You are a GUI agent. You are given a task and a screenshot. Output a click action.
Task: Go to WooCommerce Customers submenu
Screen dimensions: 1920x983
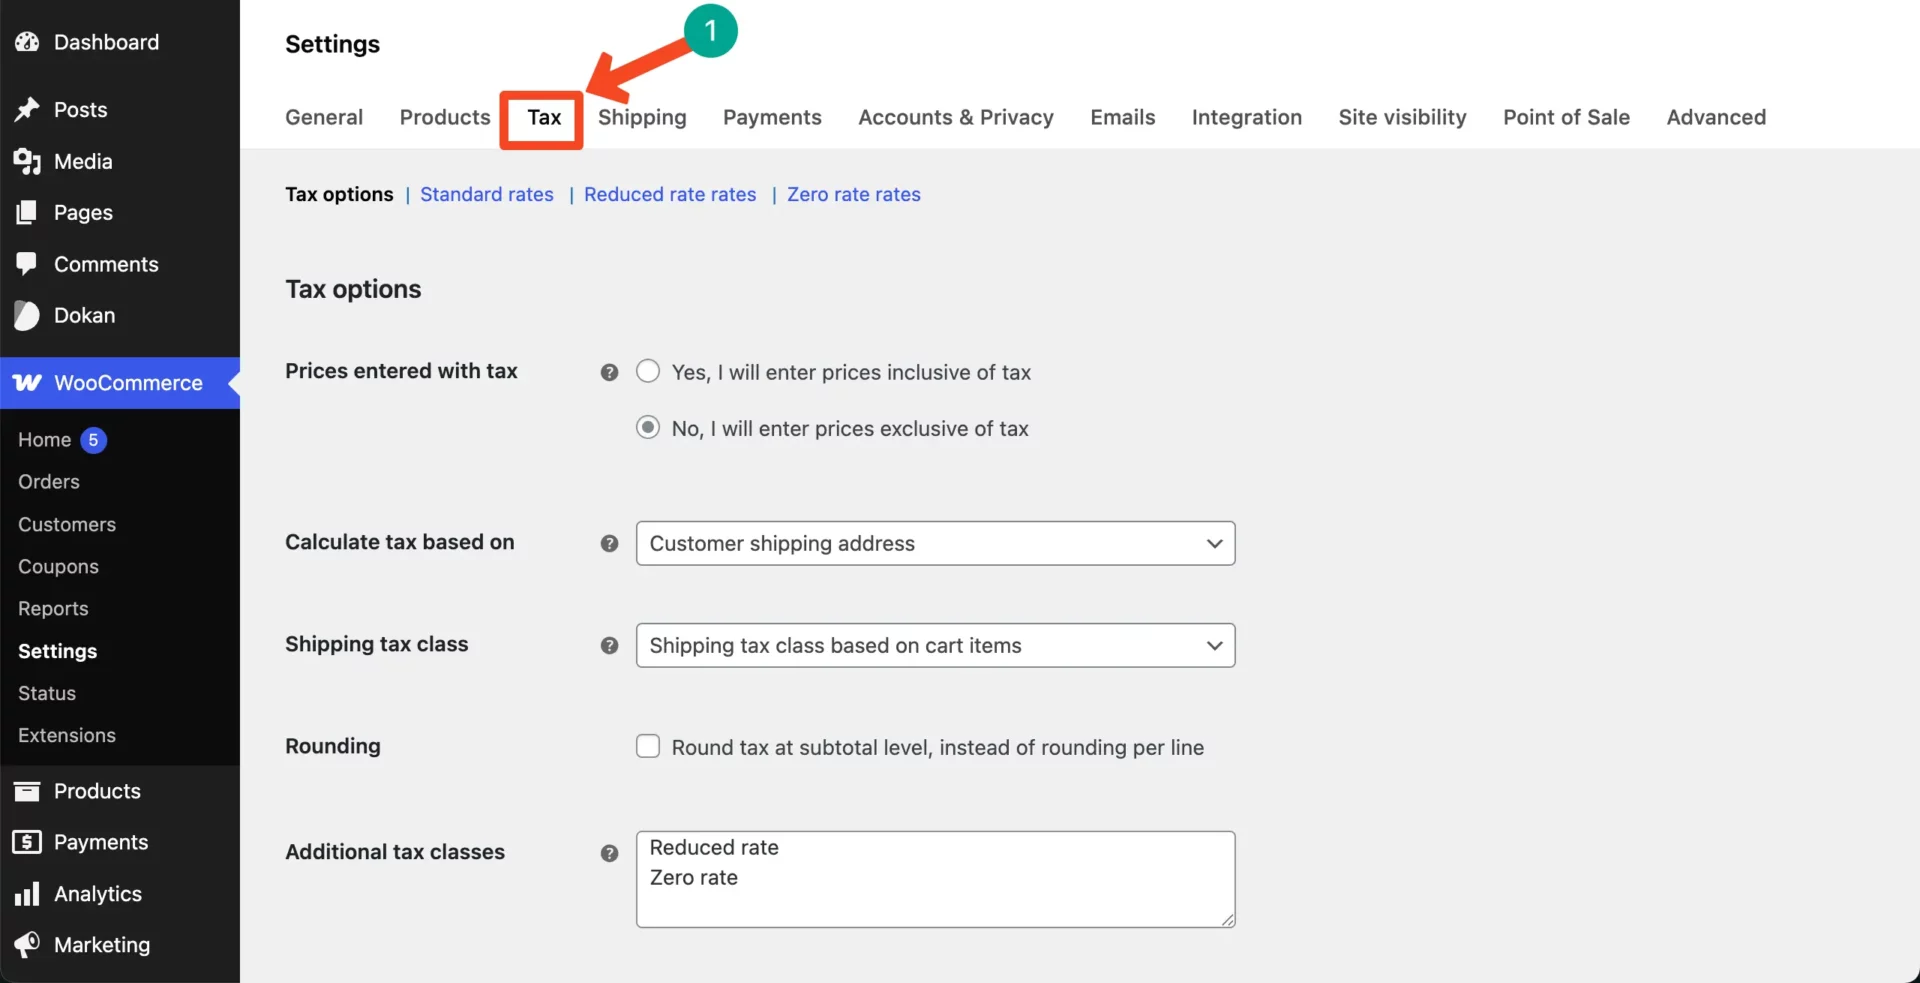point(67,524)
